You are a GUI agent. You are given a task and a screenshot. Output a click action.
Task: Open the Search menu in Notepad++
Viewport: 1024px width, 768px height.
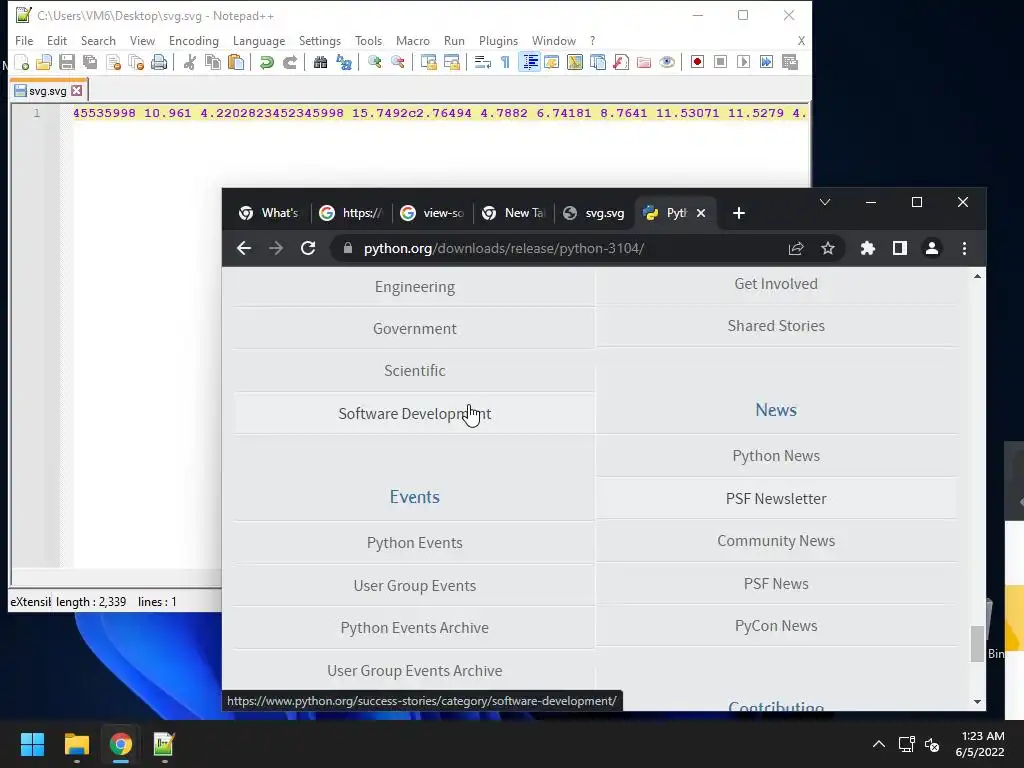pos(98,40)
